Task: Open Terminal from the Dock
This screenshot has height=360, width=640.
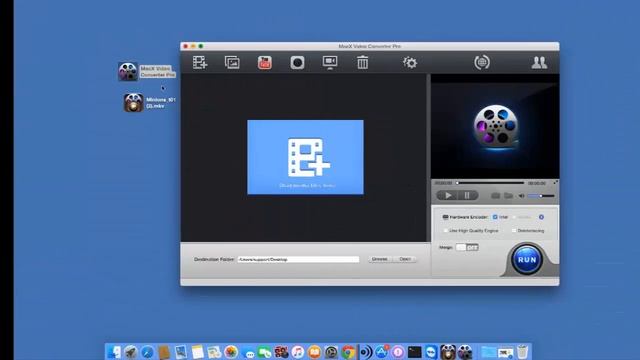Action: point(414,352)
